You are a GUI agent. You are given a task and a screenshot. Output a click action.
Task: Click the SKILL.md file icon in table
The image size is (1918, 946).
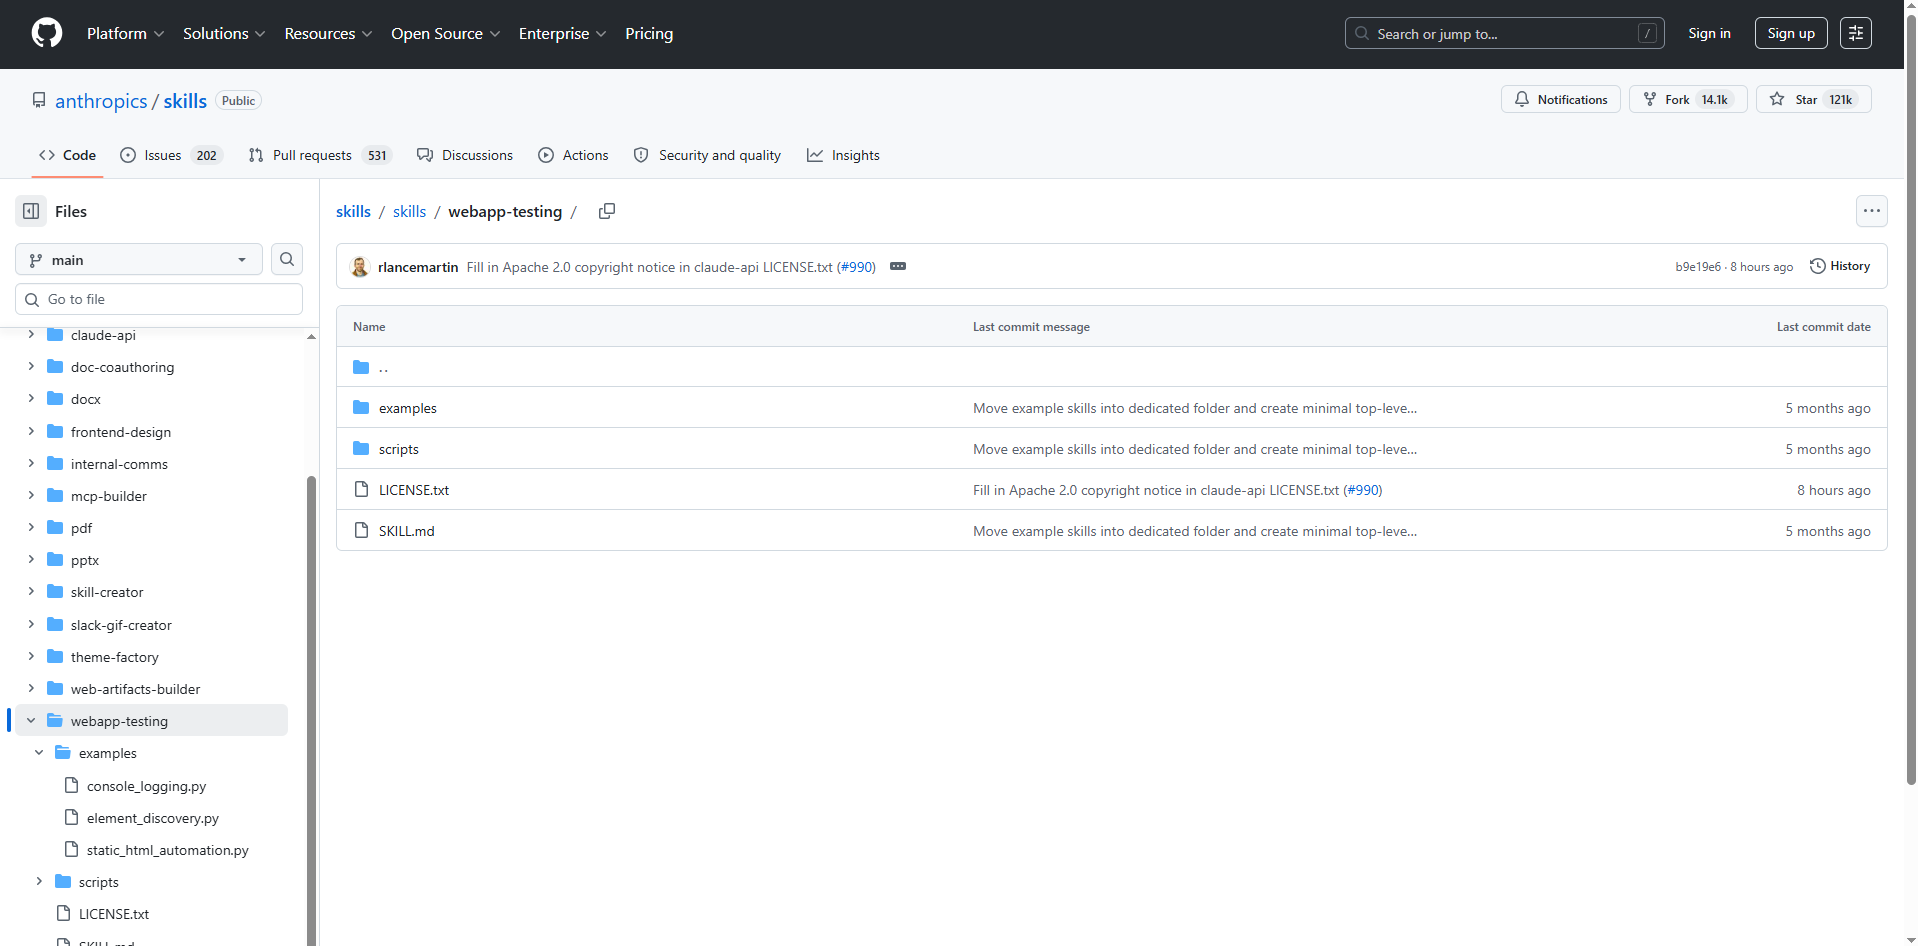[x=361, y=531]
